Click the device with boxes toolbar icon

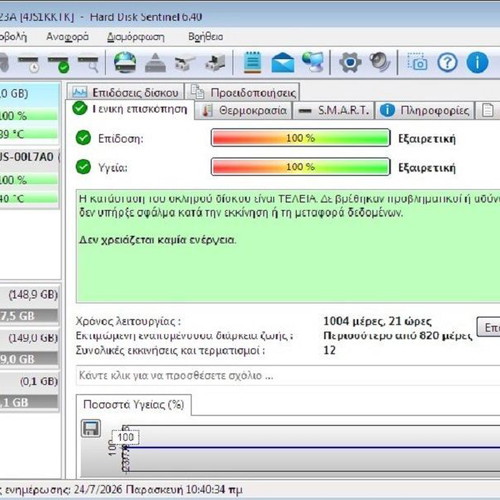tap(185, 63)
